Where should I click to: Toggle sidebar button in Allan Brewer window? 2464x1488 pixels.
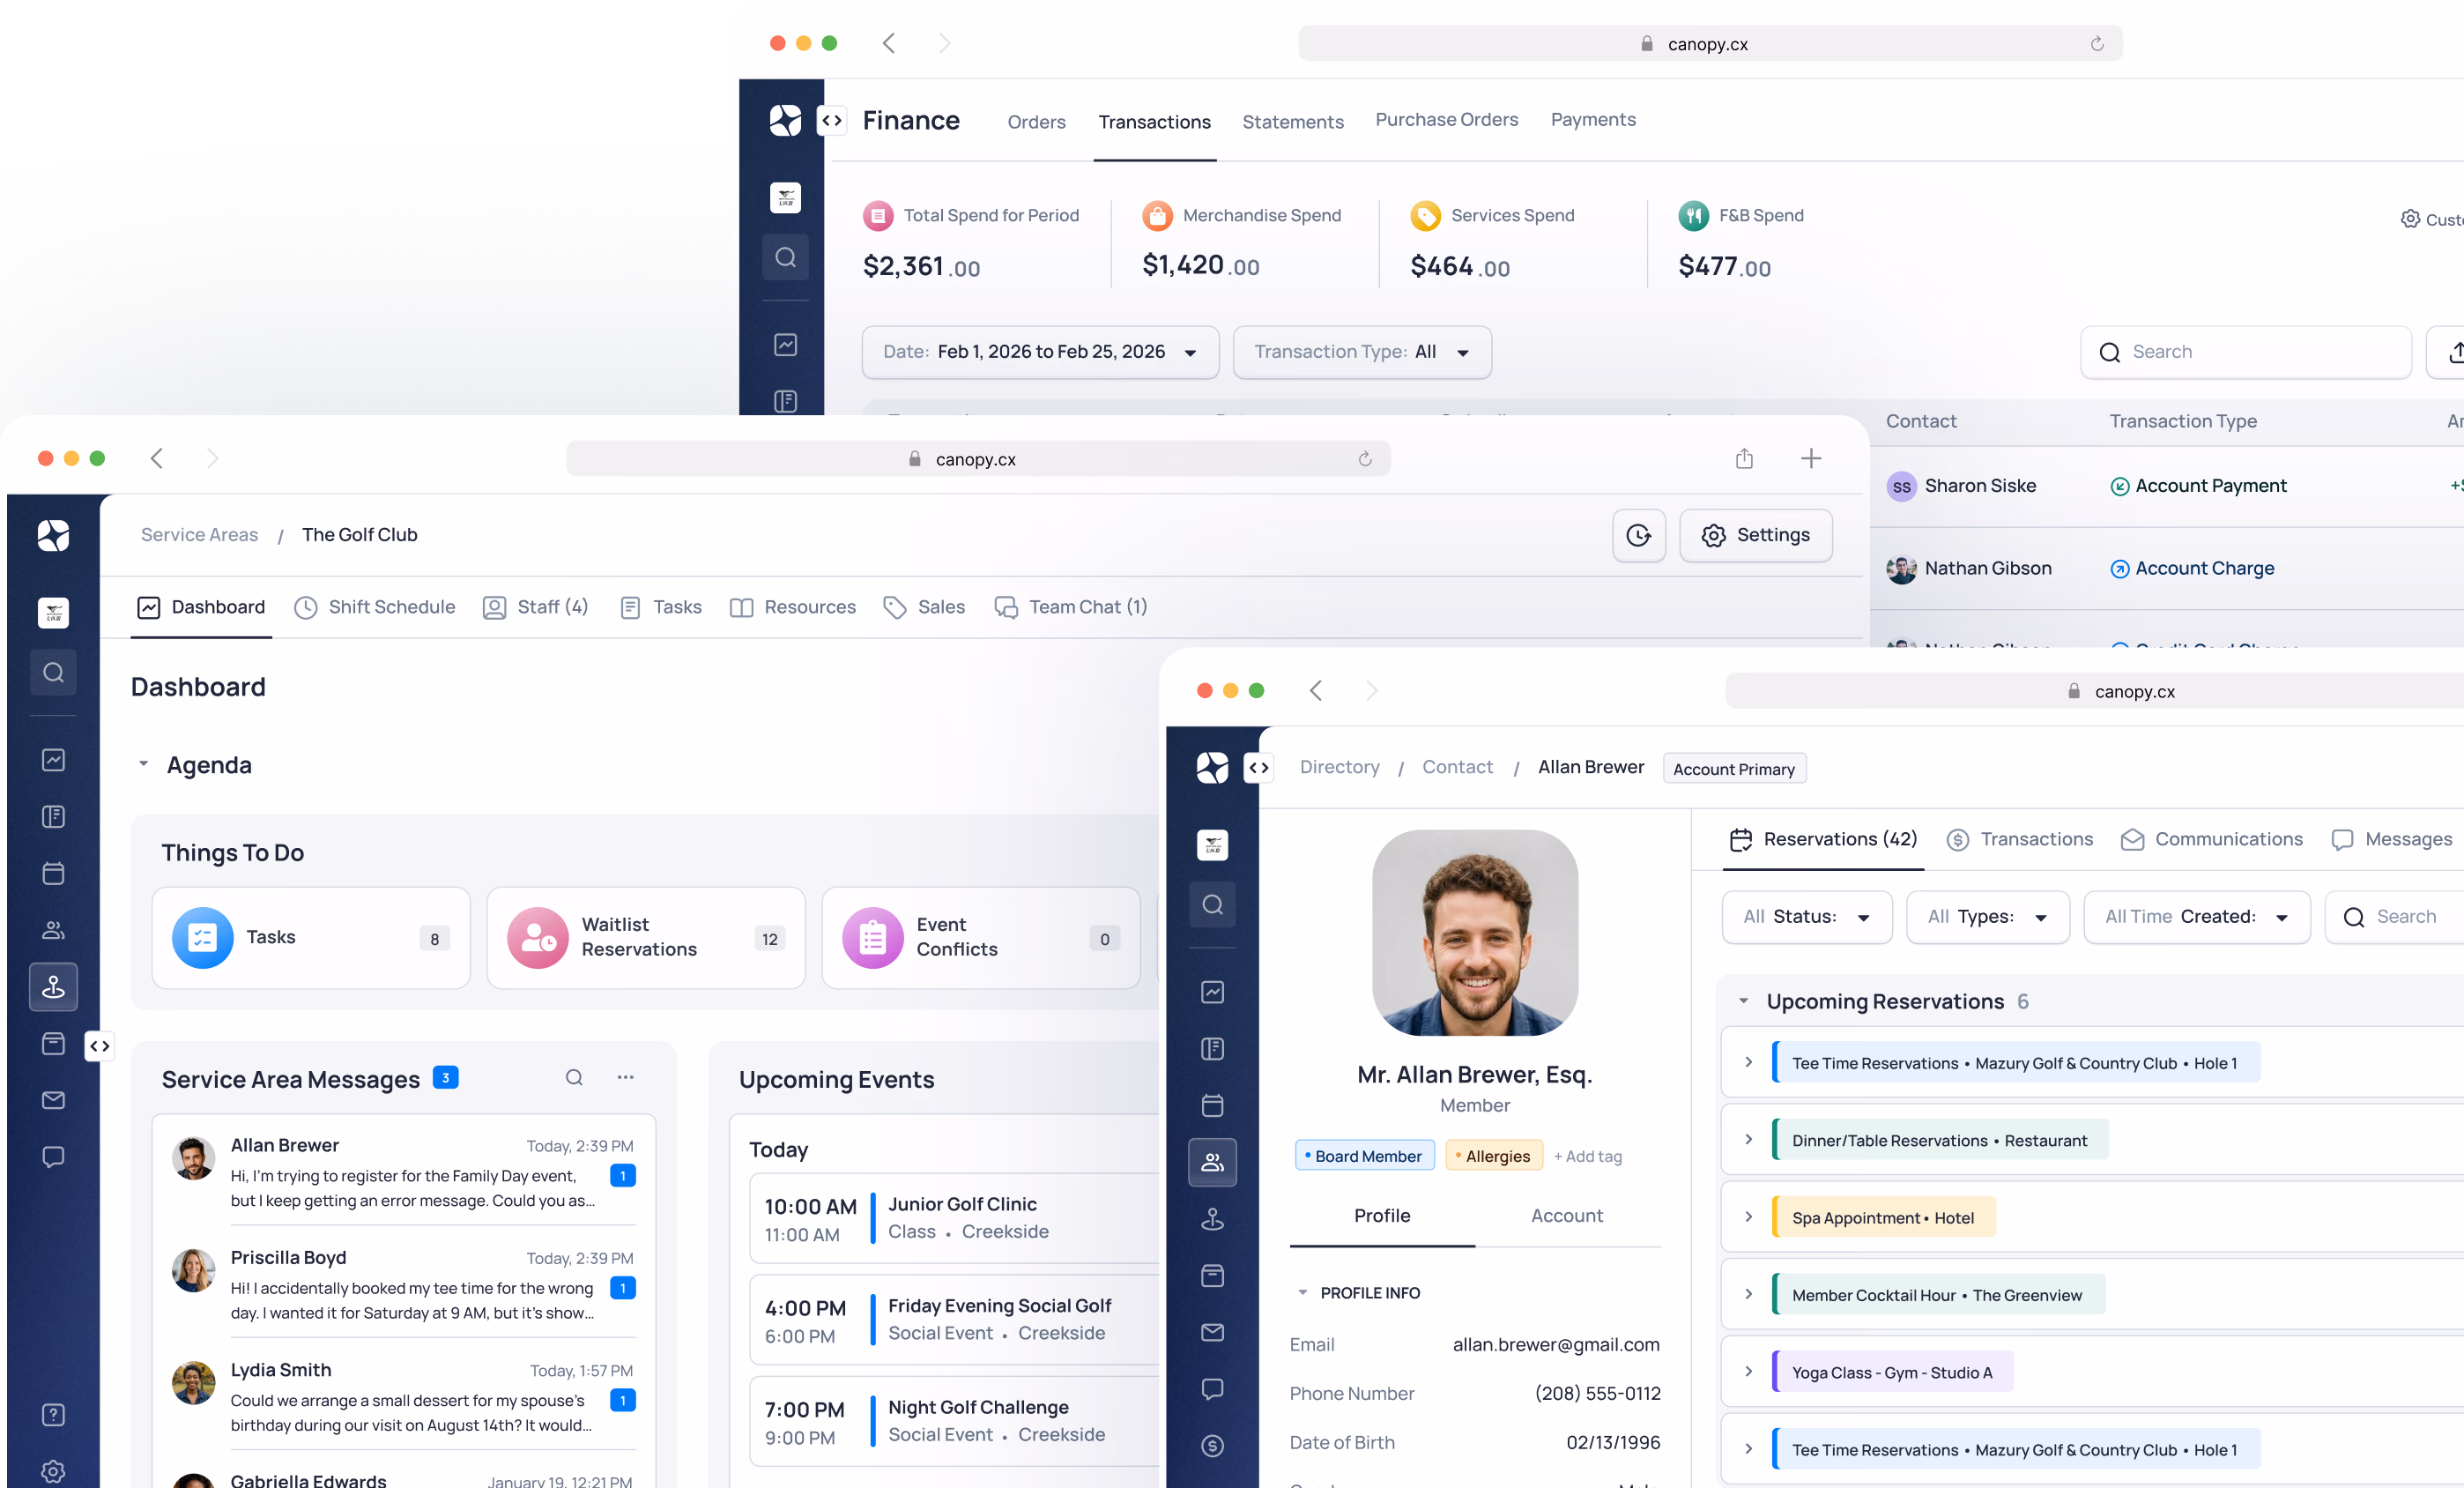[x=1258, y=767]
